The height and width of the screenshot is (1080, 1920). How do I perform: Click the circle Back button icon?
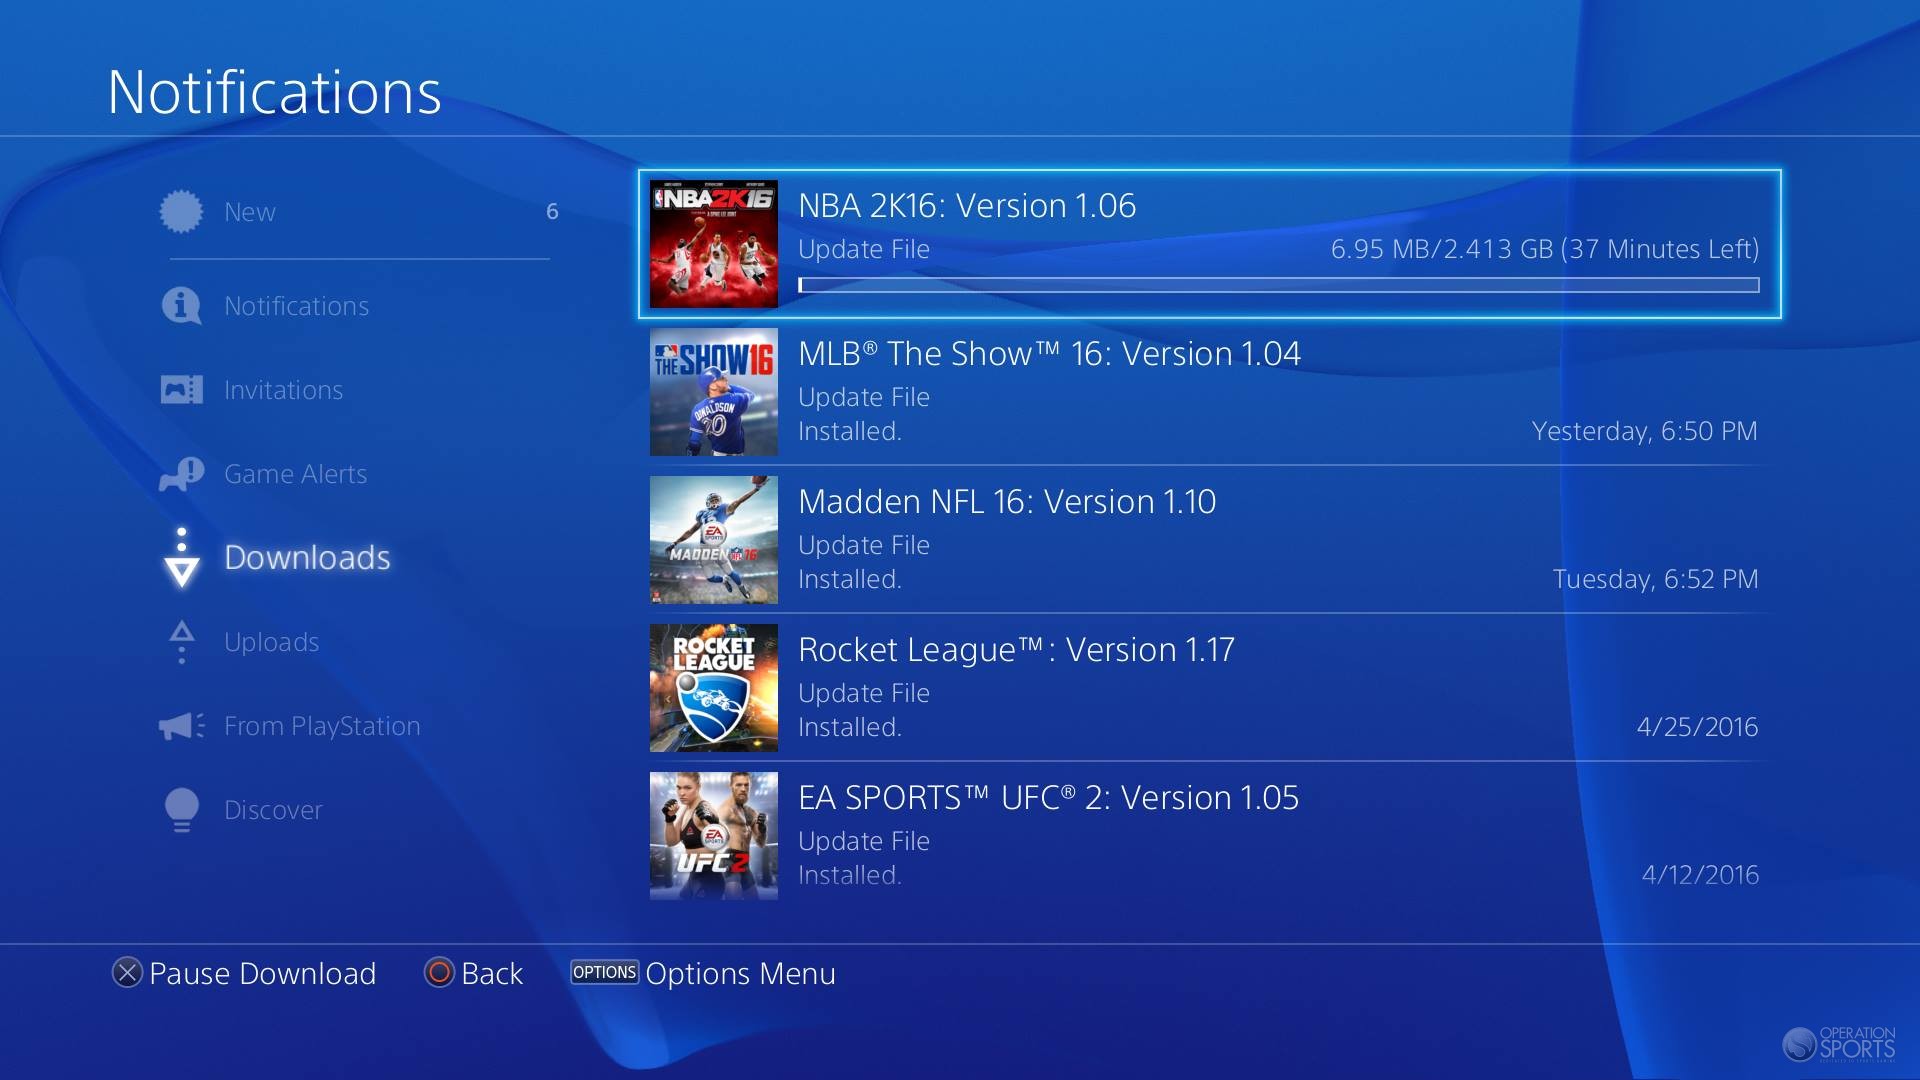click(439, 973)
